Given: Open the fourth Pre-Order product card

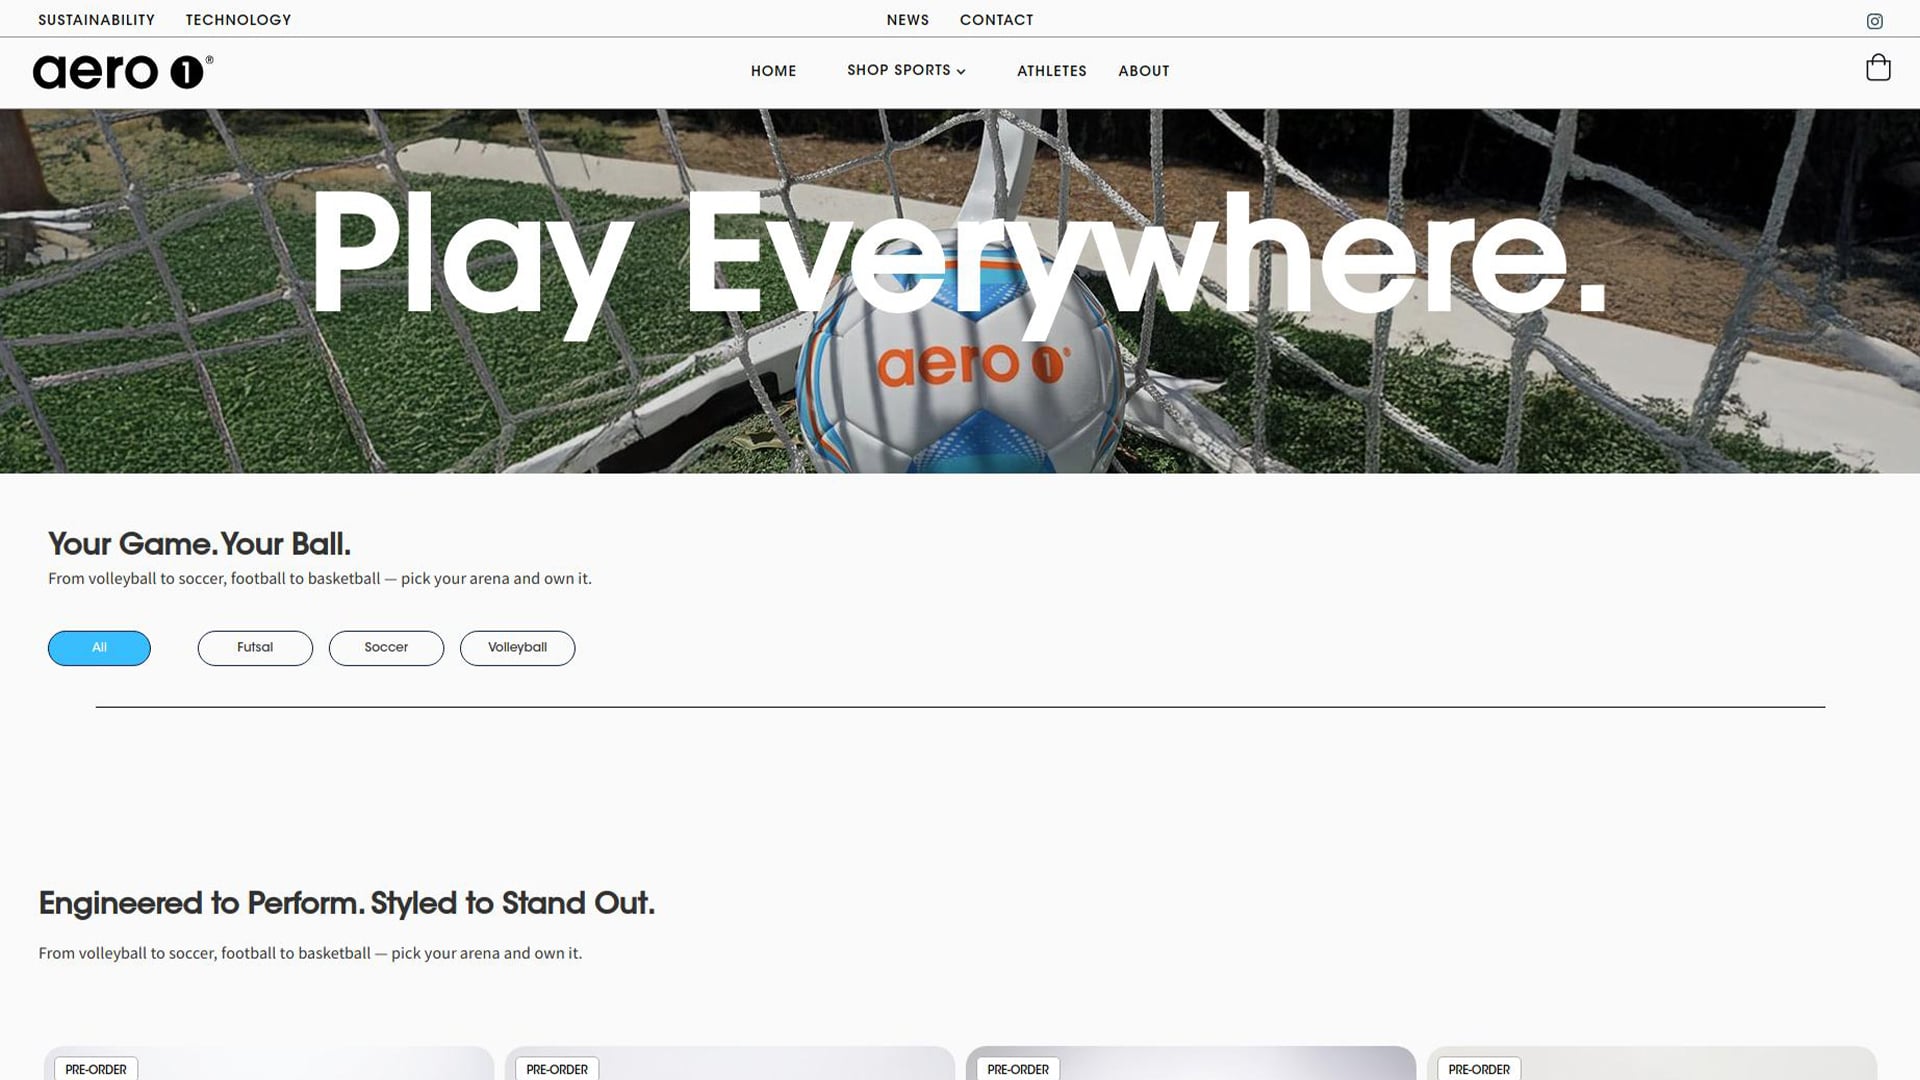Looking at the screenshot, I should point(1652,1063).
